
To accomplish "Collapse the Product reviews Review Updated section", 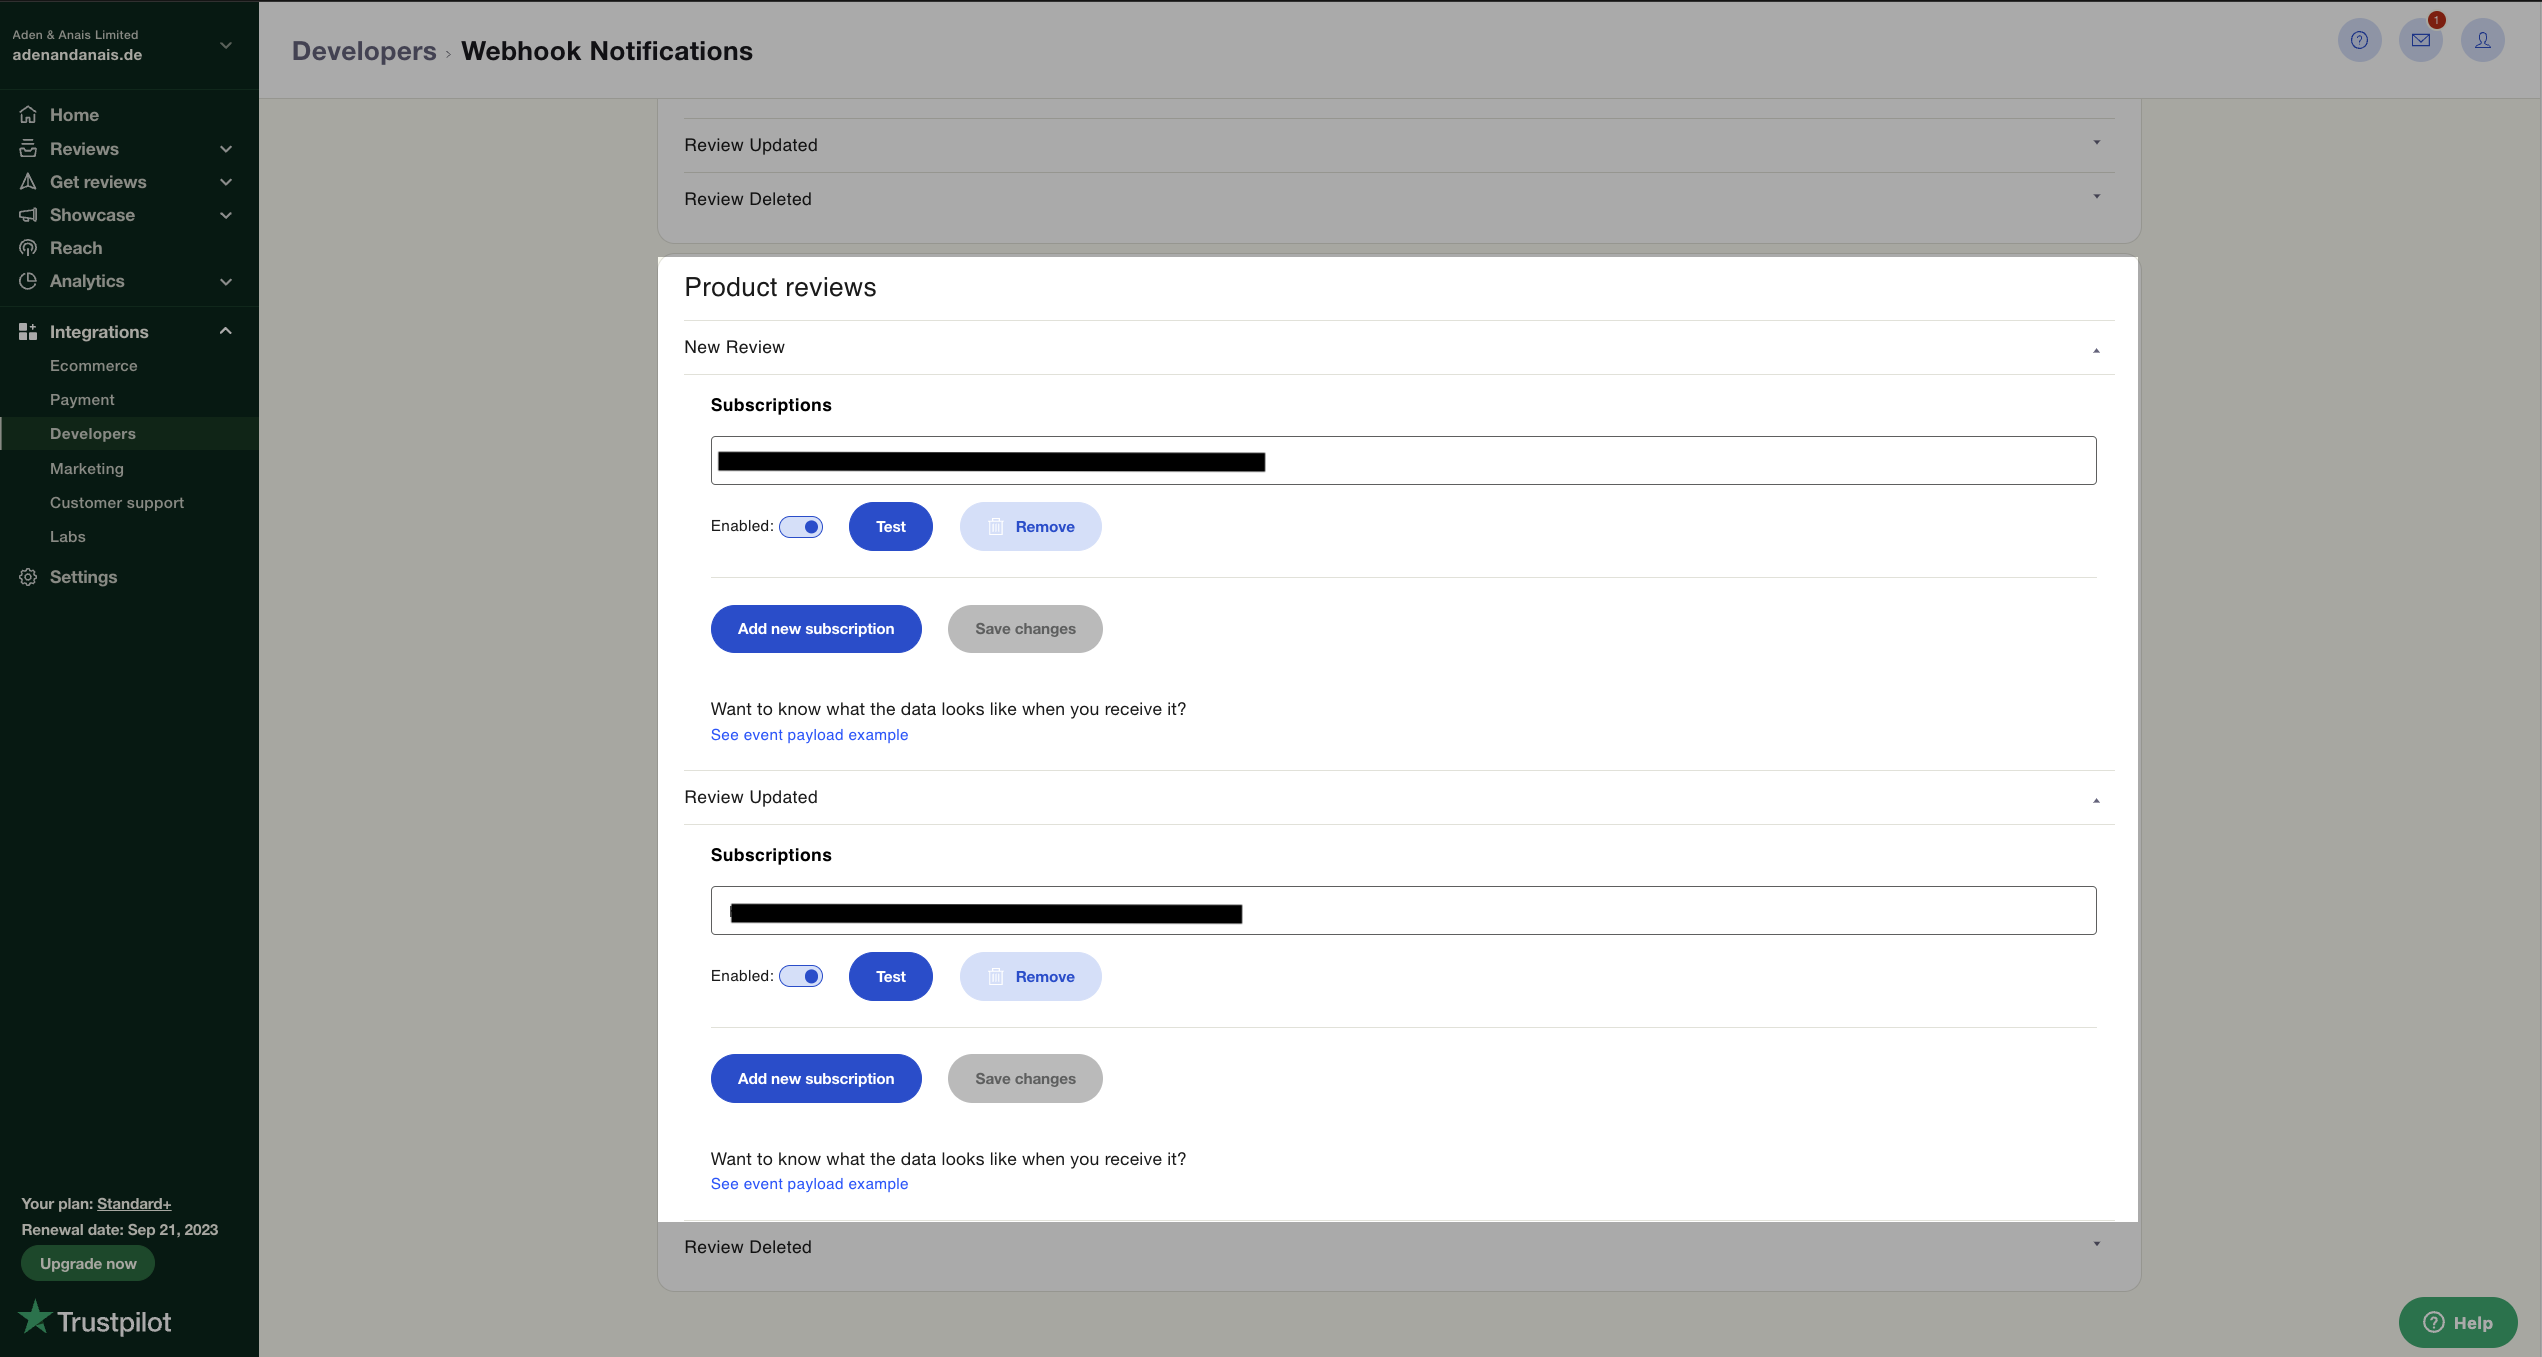I will tap(2096, 800).
